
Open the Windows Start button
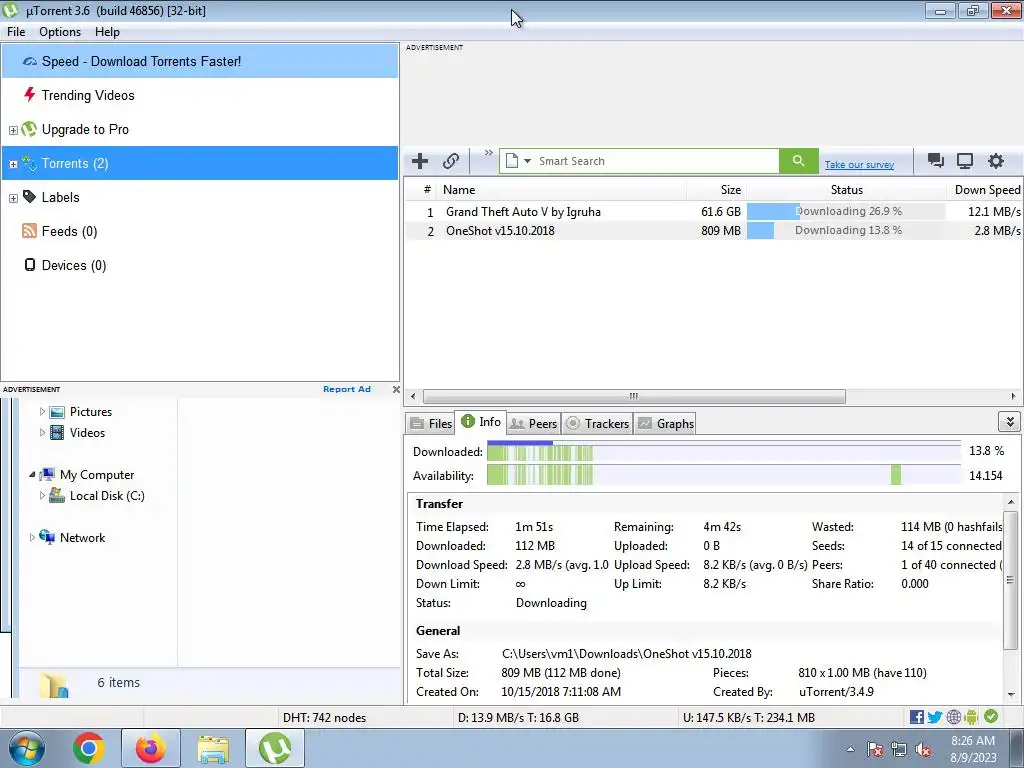pyautogui.click(x=27, y=748)
